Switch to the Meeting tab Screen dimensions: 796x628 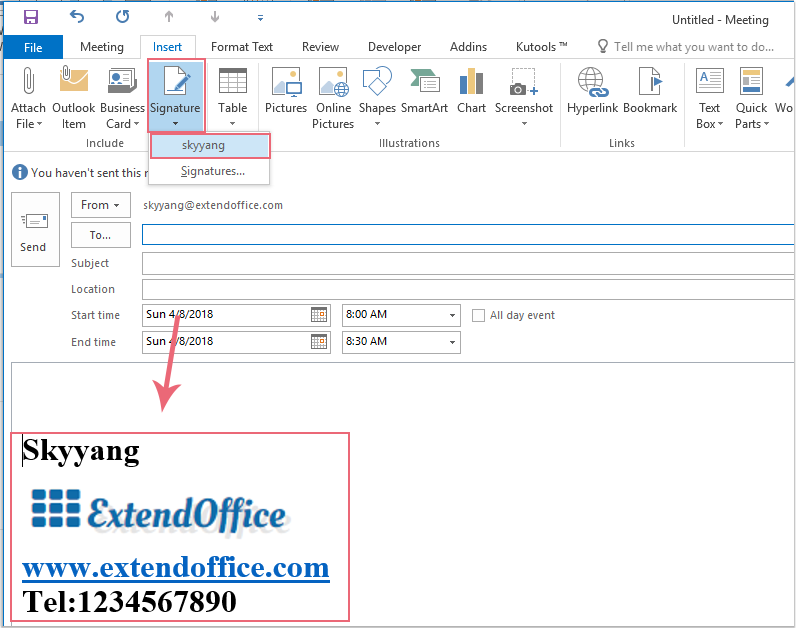[102, 47]
